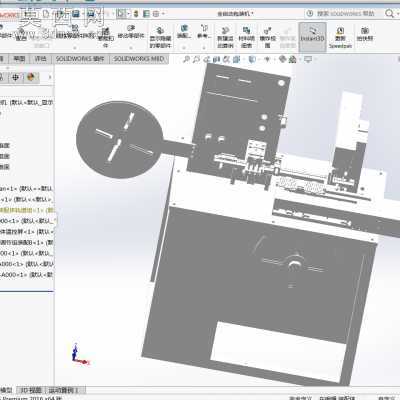Click Show Hidden Components tool
The width and height of the screenshot is (400, 400).
click(160, 38)
